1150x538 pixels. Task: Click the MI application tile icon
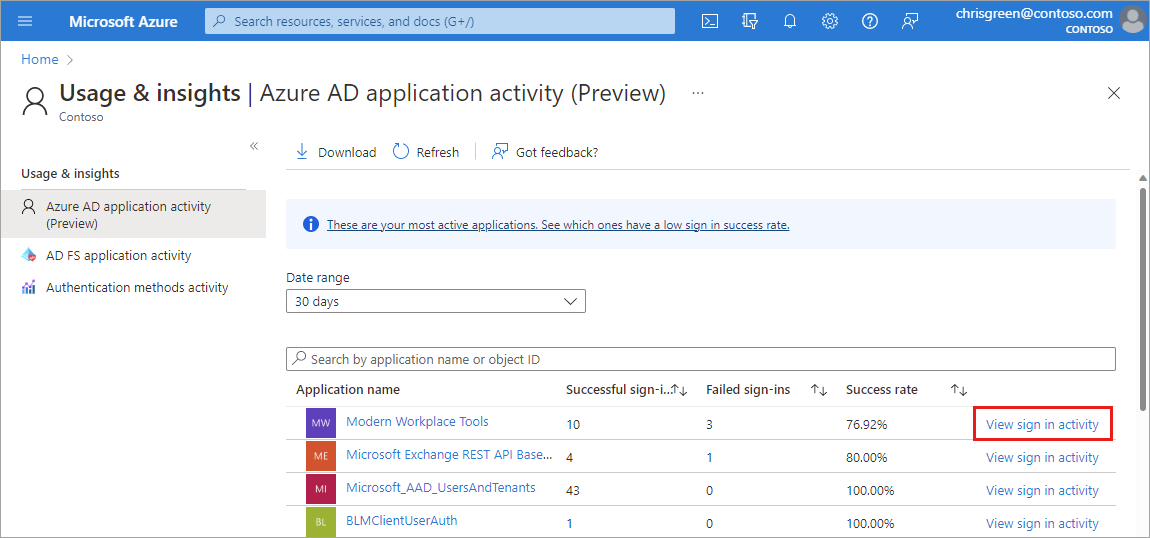tap(321, 490)
